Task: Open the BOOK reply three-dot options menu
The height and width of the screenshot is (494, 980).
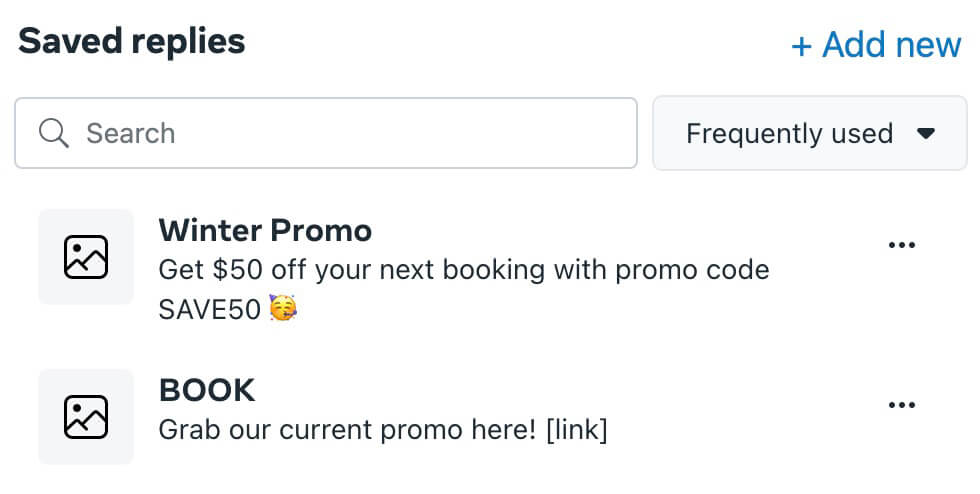Action: pos(901,405)
